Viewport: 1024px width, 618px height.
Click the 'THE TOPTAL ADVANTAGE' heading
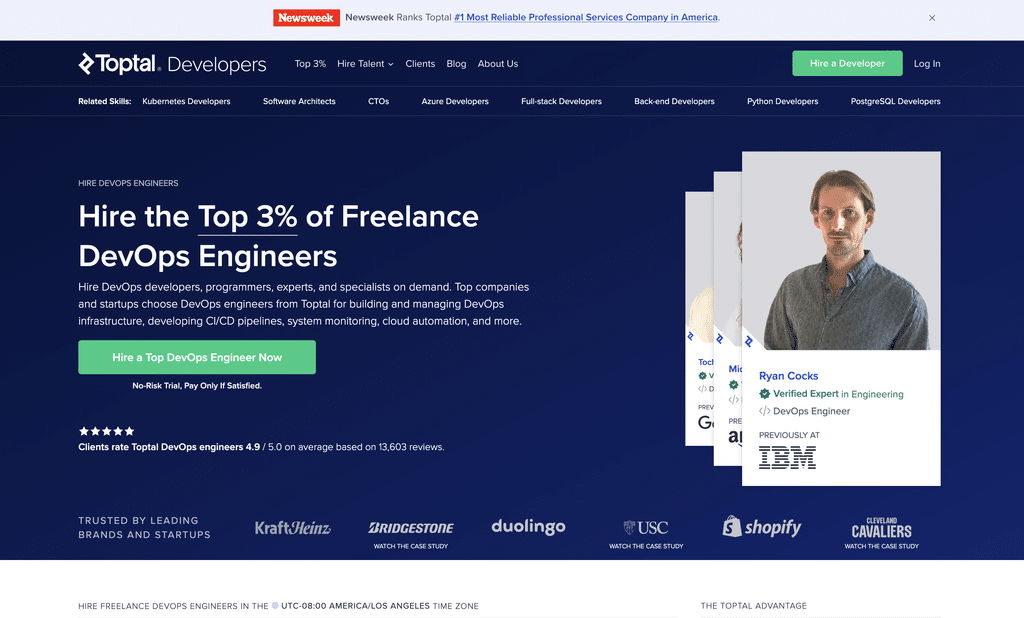pyautogui.click(x=754, y=606)
